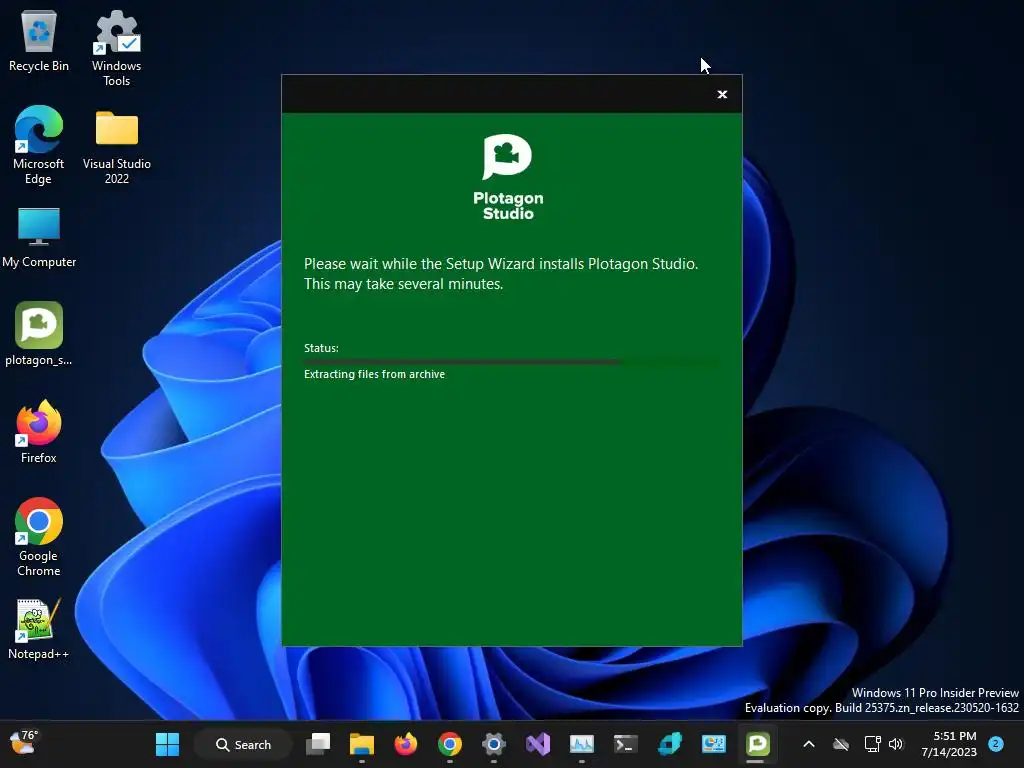Click the volume speaker tray icon

pyautogui.click(x=895, y=744)
